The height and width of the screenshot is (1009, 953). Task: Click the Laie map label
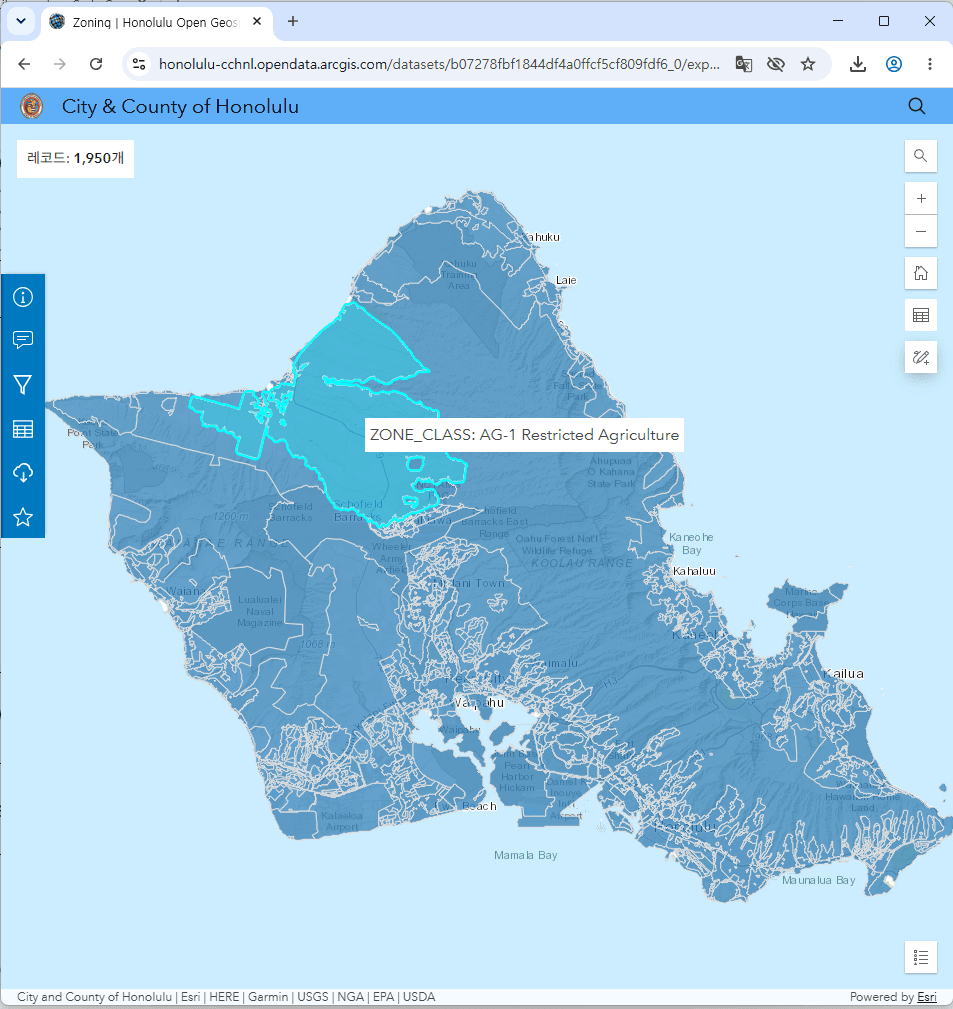566,280
